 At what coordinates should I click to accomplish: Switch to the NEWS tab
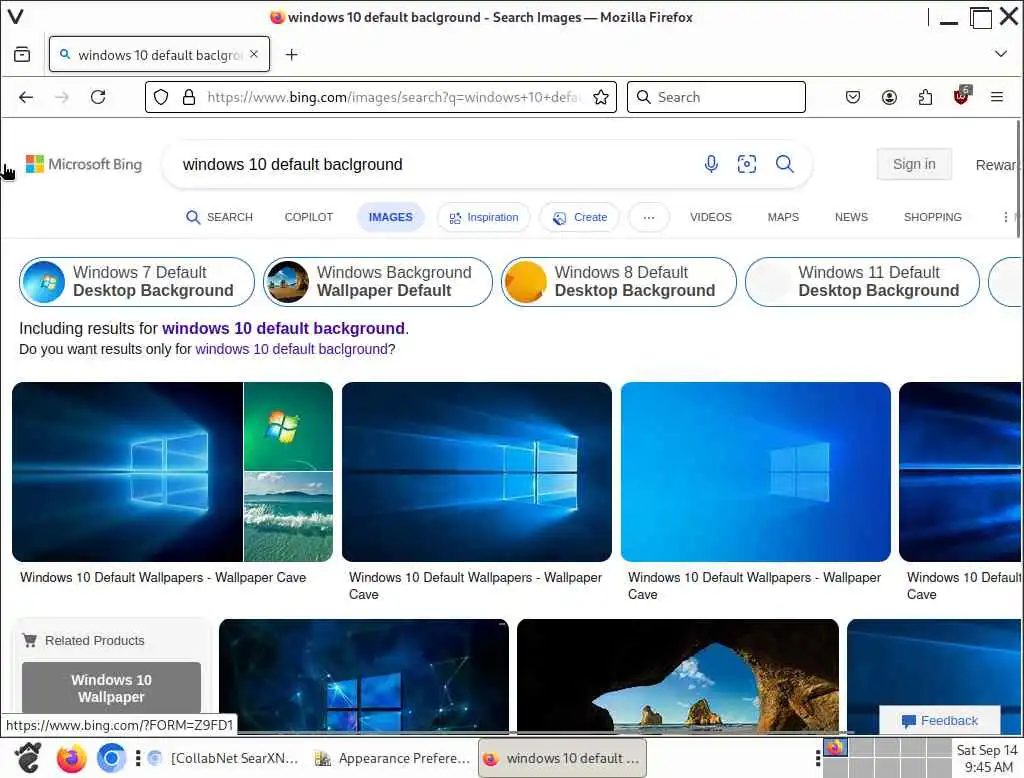click(851, 217)
